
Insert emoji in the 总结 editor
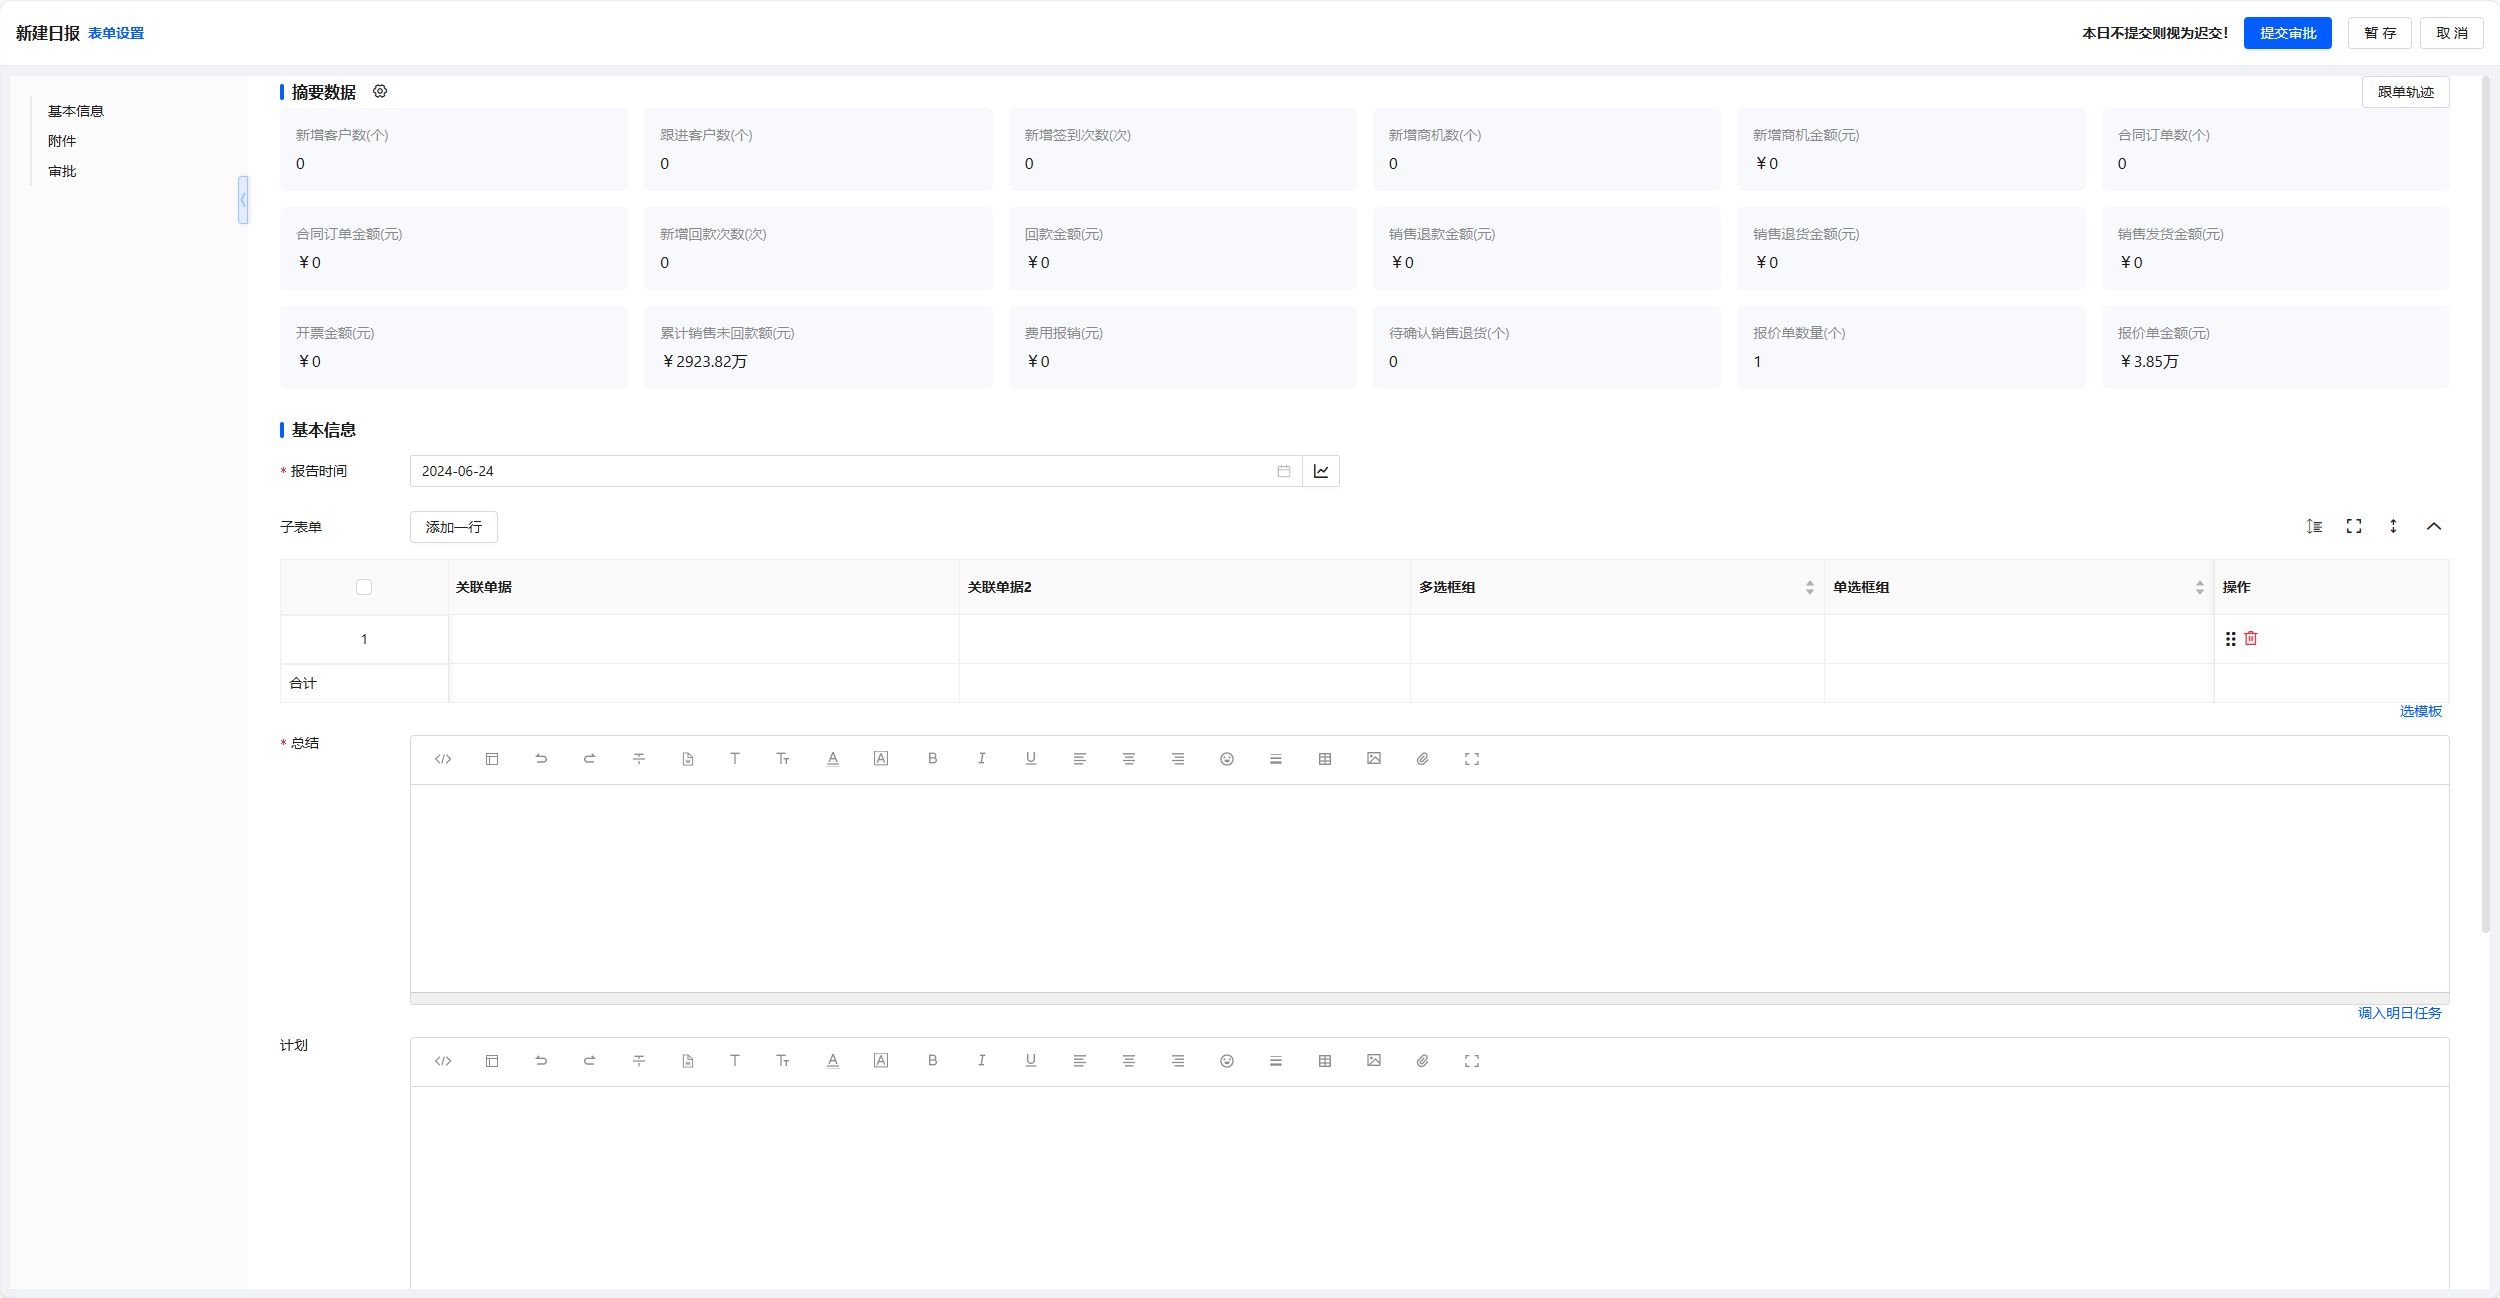[1227, 759]
